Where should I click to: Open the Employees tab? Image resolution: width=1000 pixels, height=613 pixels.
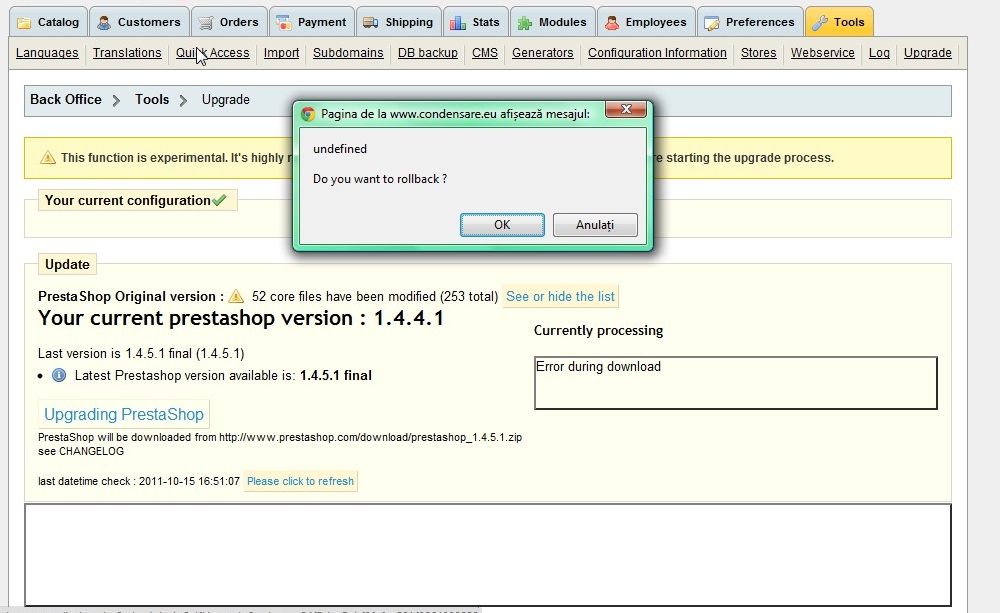click(x=647, y=21)
